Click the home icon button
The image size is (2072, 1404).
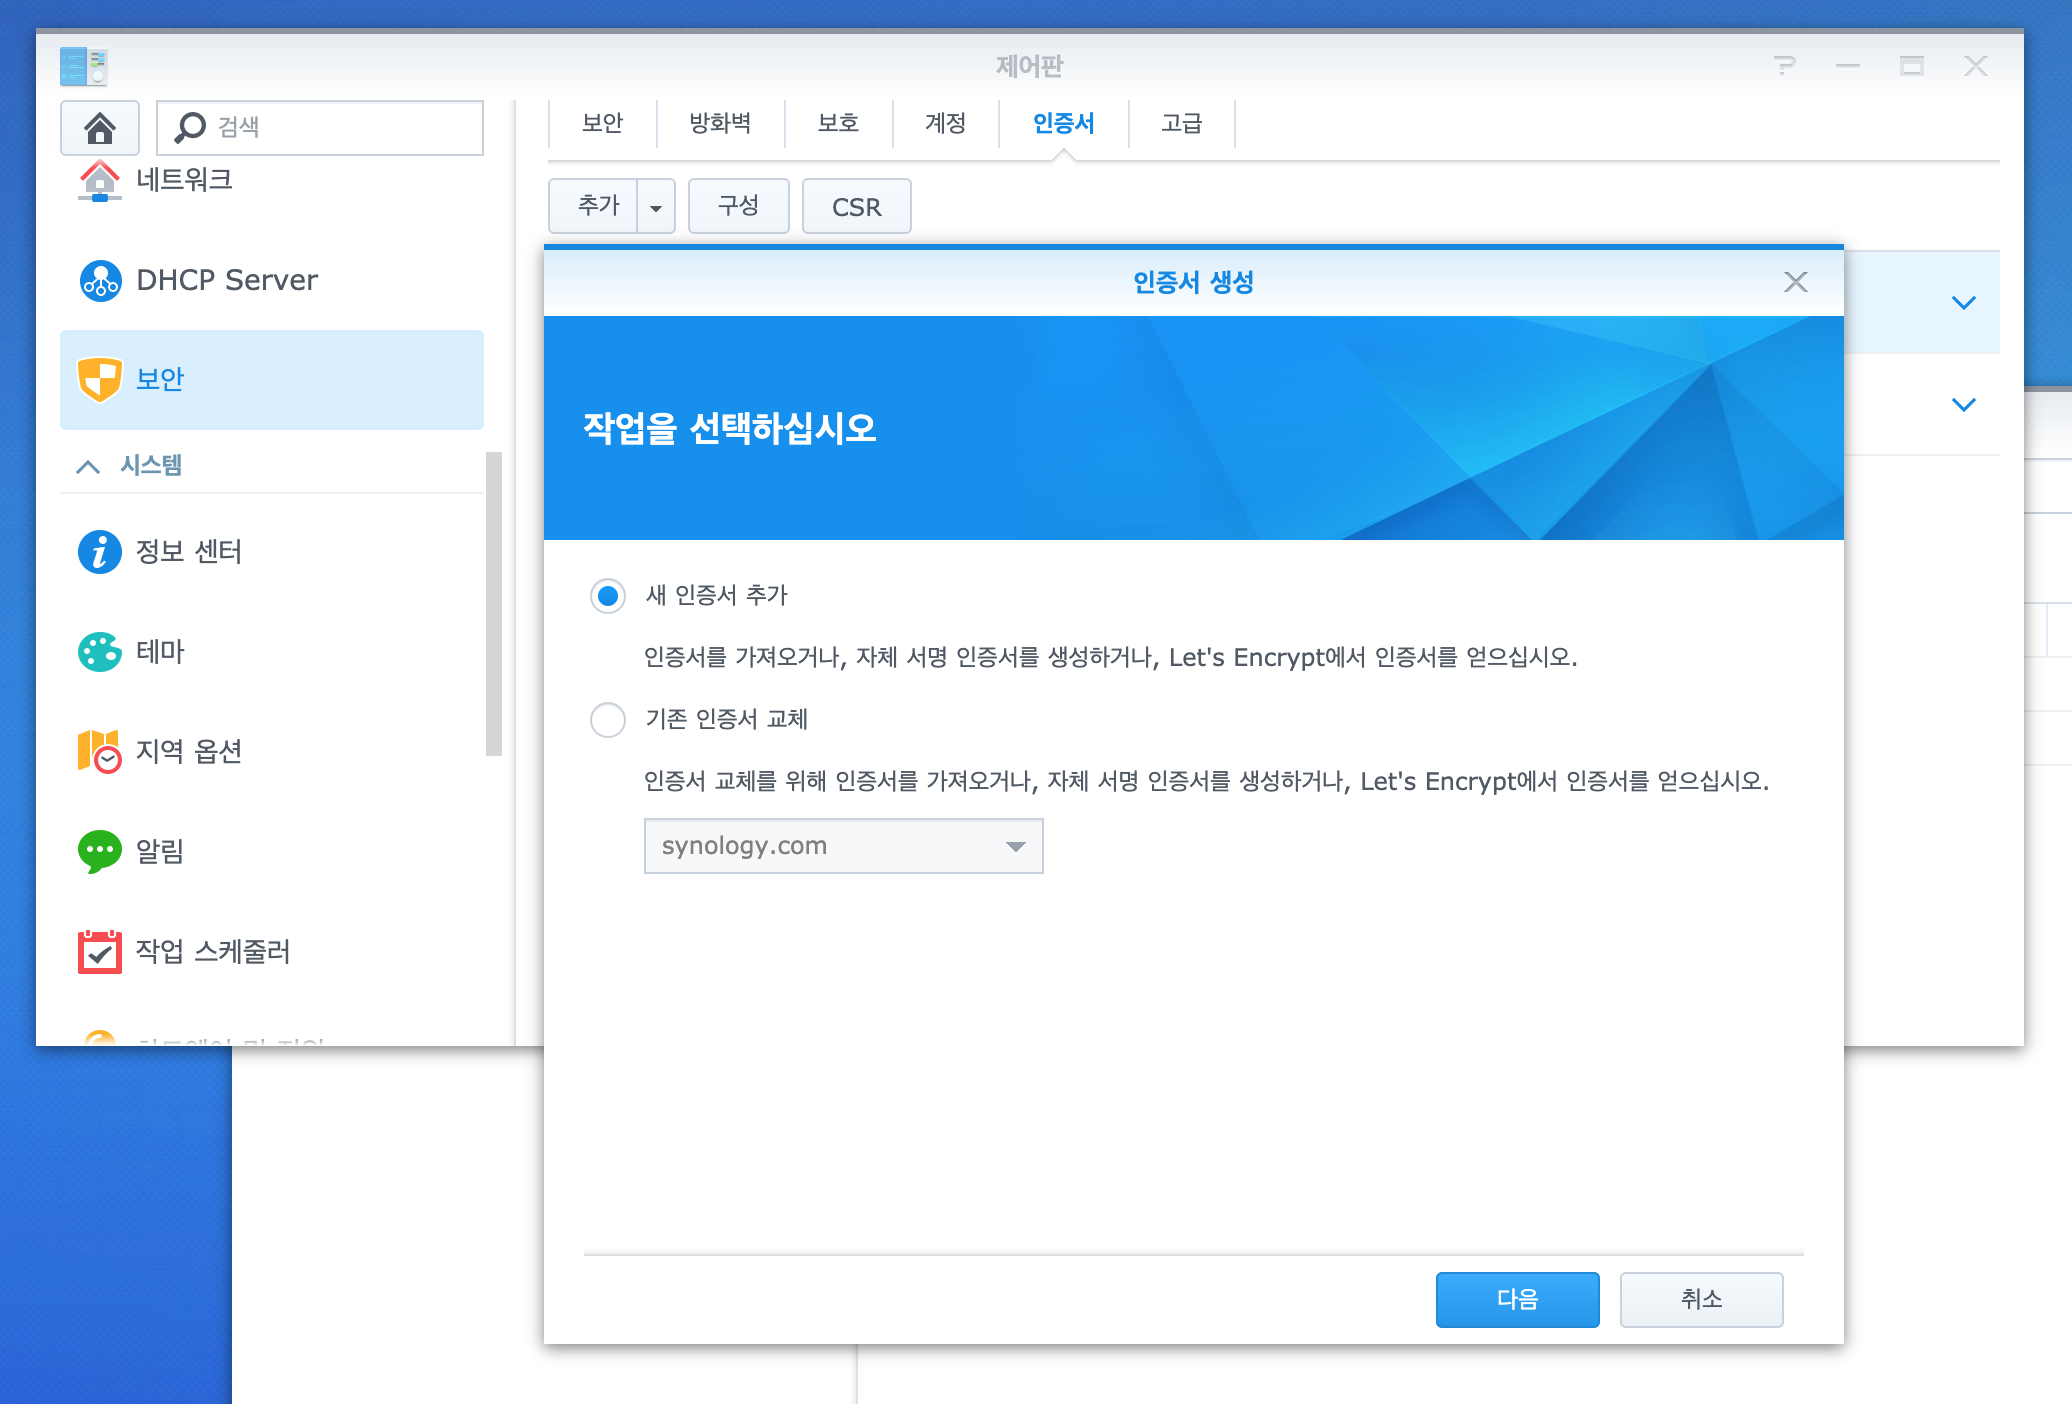99,128
